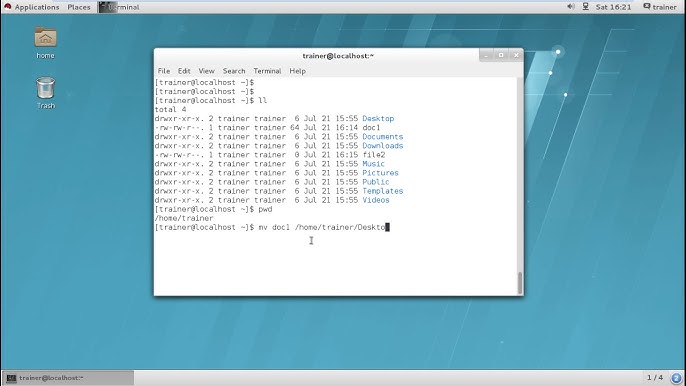Open the terminal Search menu
This screenshot has width=686, height=386.
point(234,71)
